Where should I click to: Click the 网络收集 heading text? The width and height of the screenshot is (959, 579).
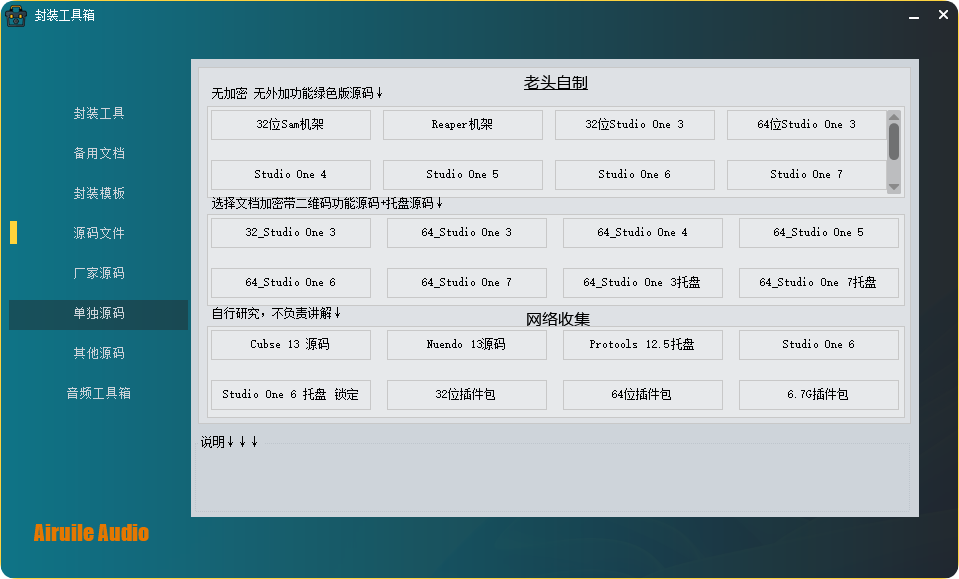[x=558, y=319]
